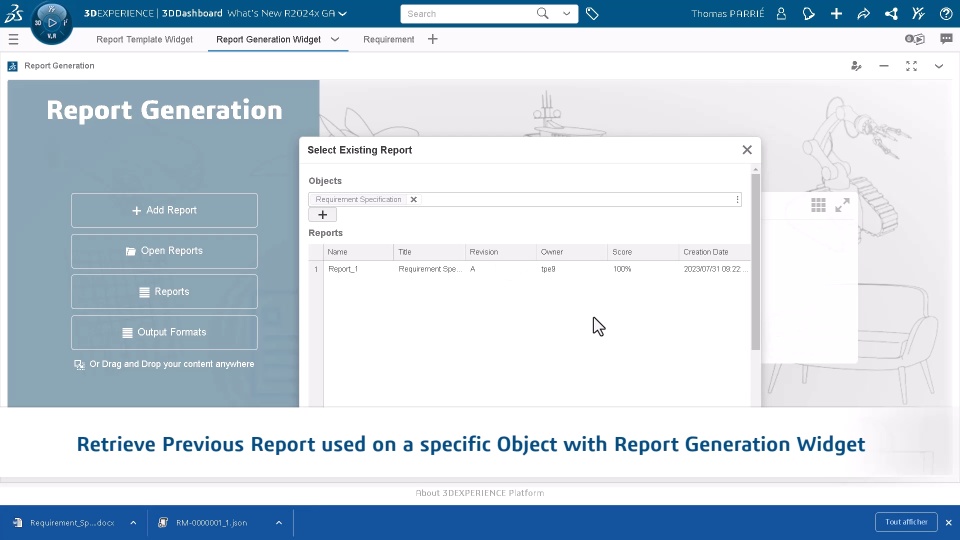Switch to Report Template Widget tab
The image size is (960, 540).
pos(144,39)
